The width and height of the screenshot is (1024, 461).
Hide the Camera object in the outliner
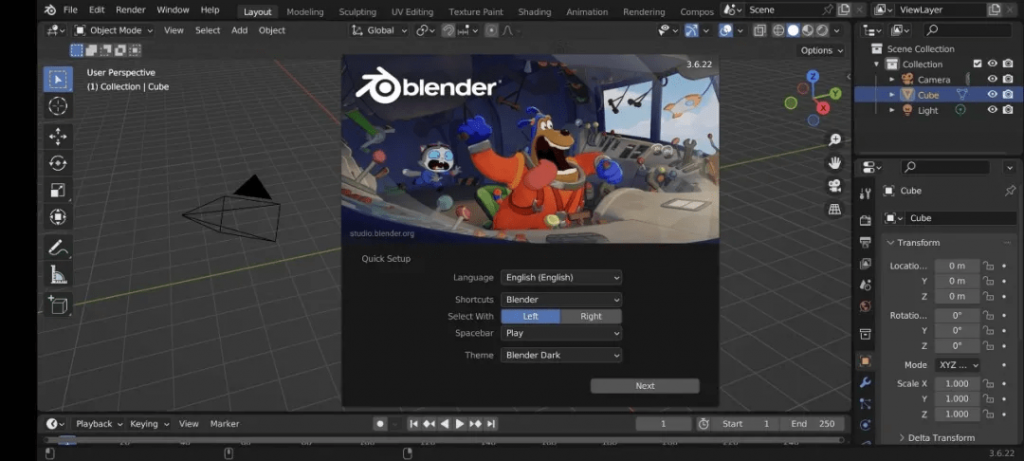[x=993, y=79]
